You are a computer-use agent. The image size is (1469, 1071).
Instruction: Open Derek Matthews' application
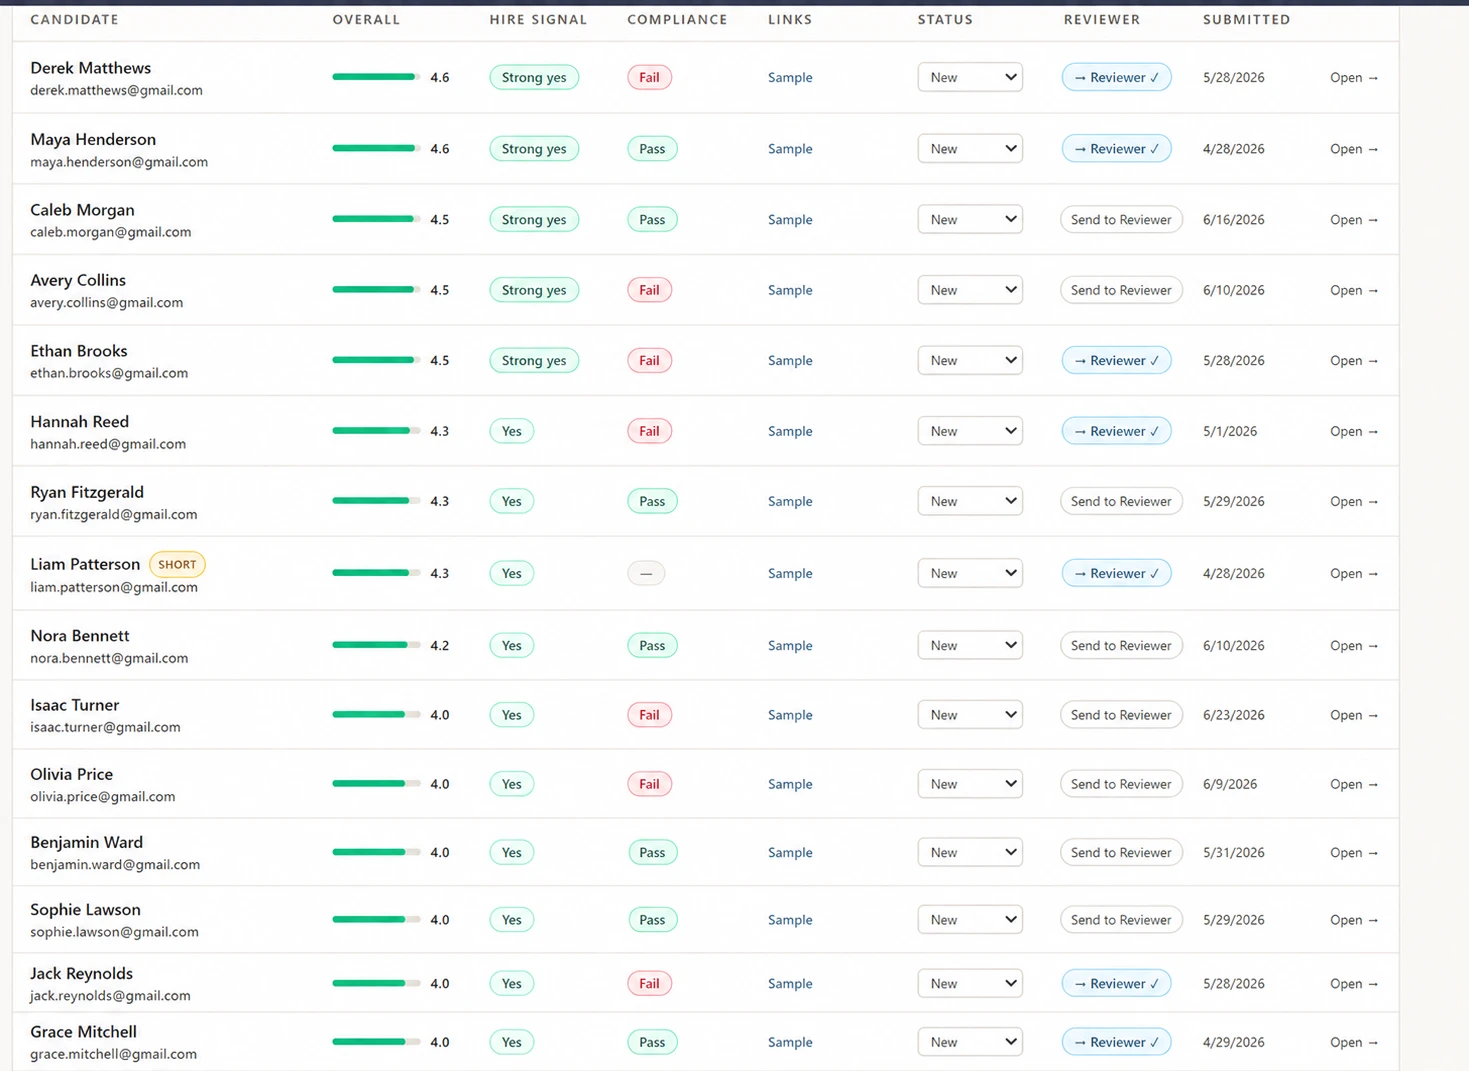click(1354, 77)
